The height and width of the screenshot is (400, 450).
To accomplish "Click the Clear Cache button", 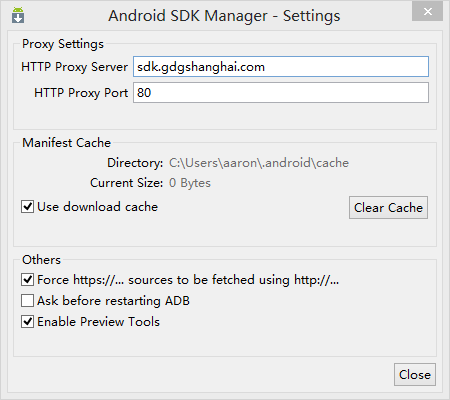I will (x=388, y=208).
